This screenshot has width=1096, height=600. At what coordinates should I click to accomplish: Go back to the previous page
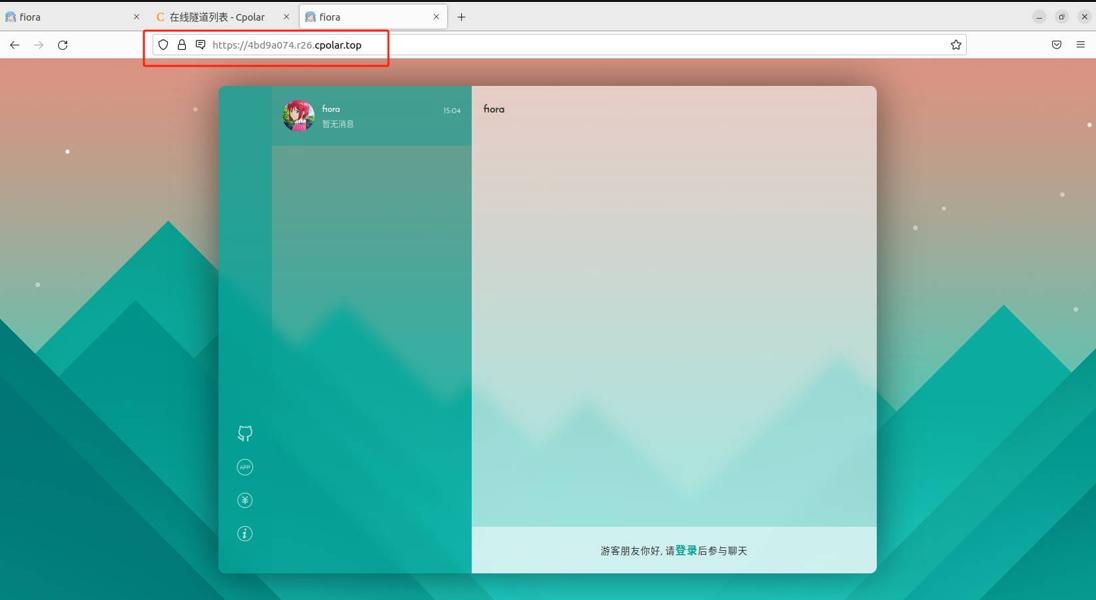tap(15, 45)
